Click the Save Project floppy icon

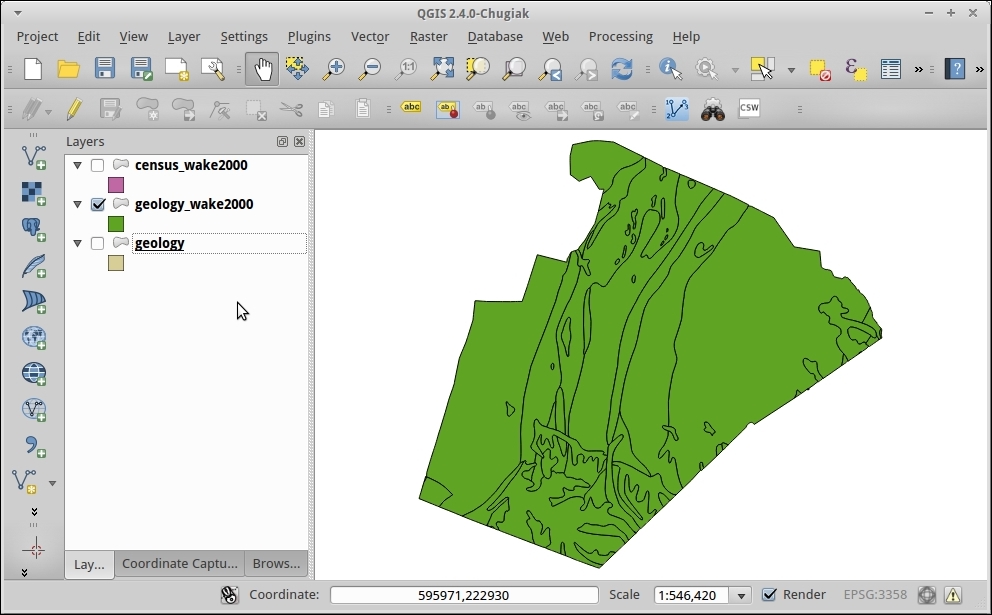tap(105, 69)
